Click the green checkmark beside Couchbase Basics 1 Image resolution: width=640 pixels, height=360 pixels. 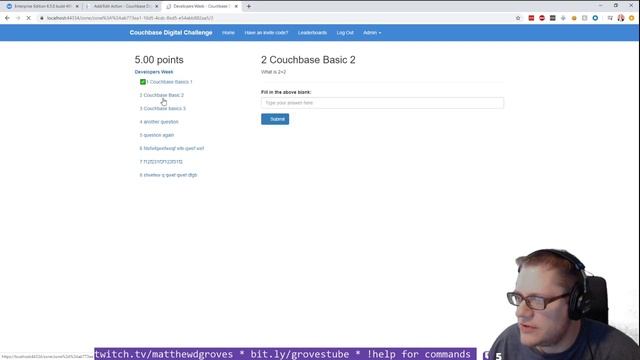point(143,82)
